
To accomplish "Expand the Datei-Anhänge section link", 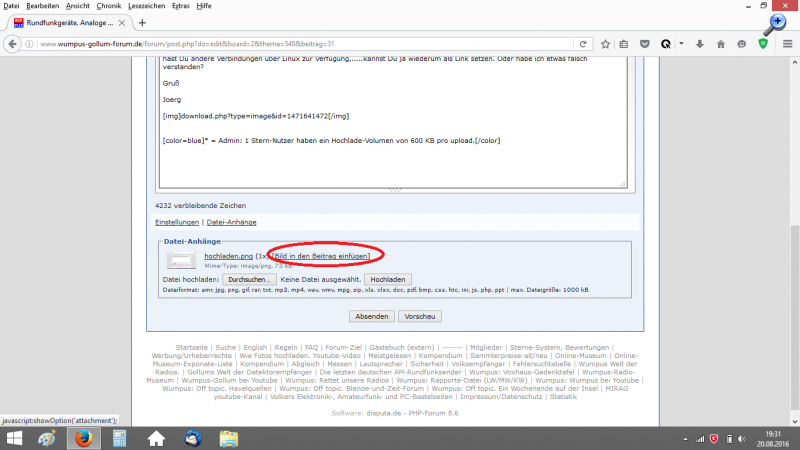I will 232,222.
